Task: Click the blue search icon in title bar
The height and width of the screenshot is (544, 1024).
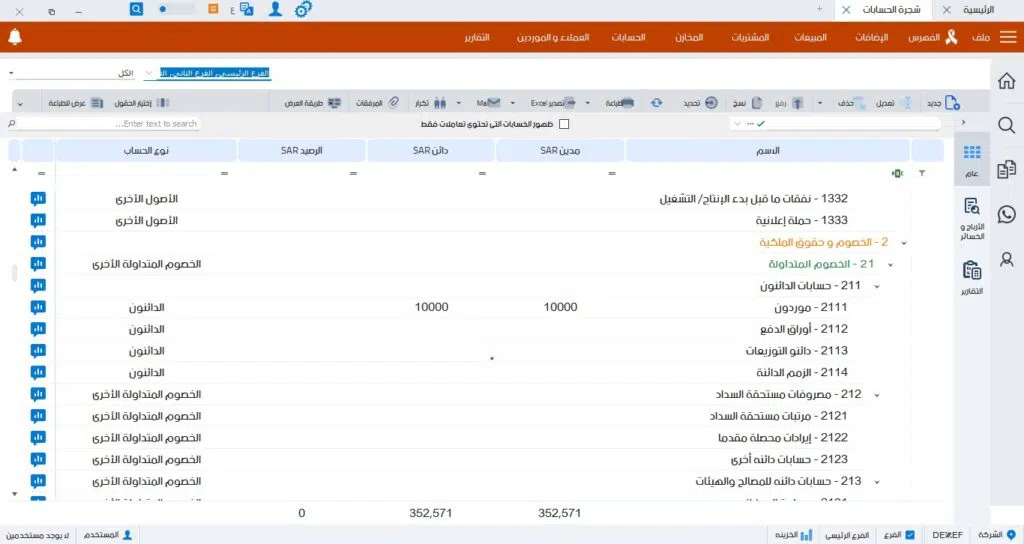Action: pyautogui.click(x=136, y=9)
